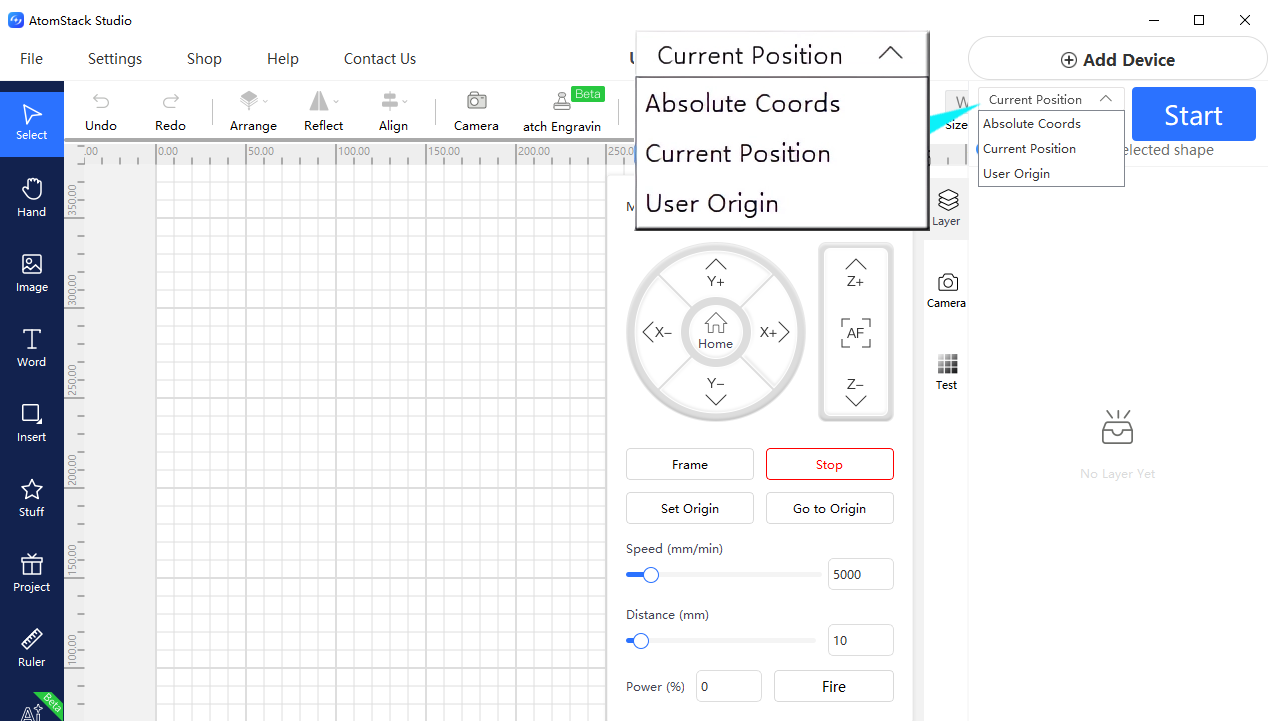Open the Reflect dropdown

pos(323,112)
